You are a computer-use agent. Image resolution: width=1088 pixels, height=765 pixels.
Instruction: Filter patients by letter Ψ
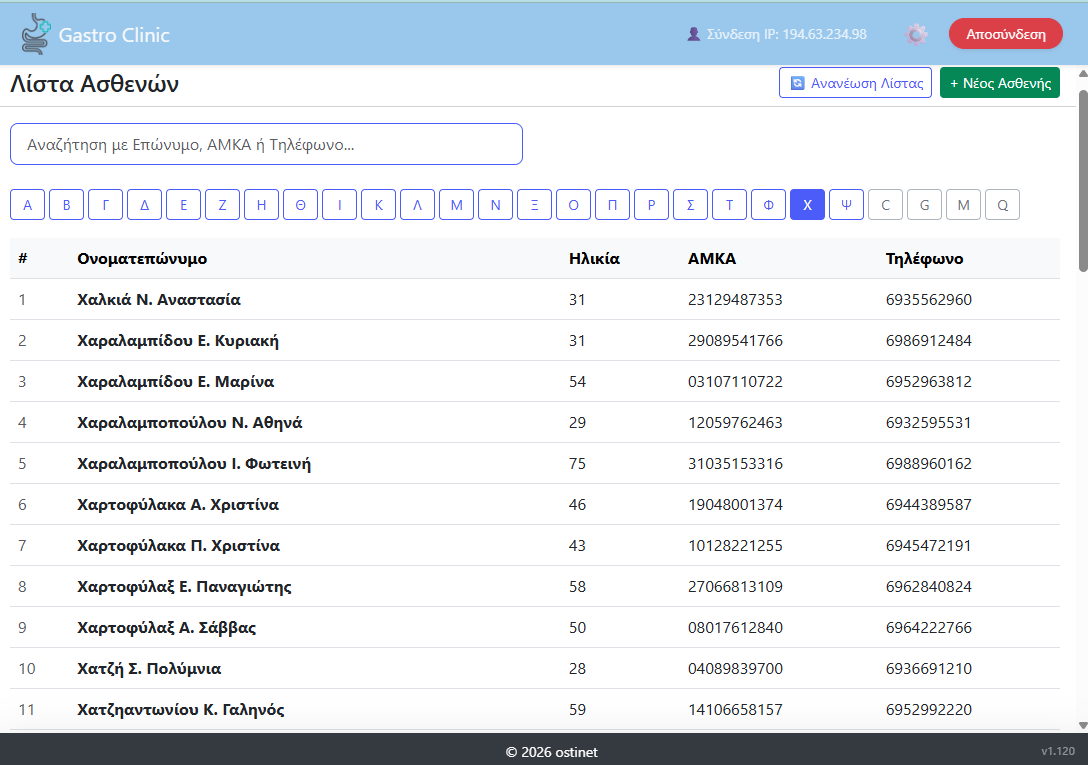click(x=846, y=205)
